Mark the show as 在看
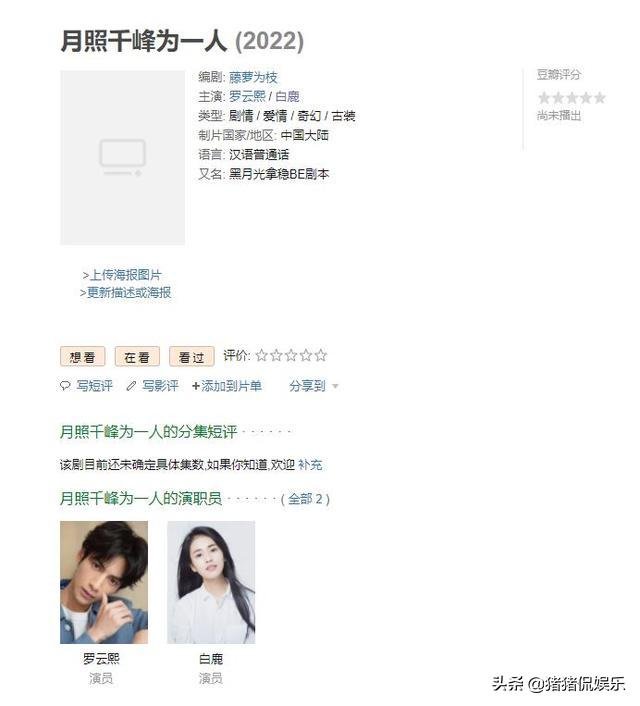 pyautogui.click(x=137, y=357)
